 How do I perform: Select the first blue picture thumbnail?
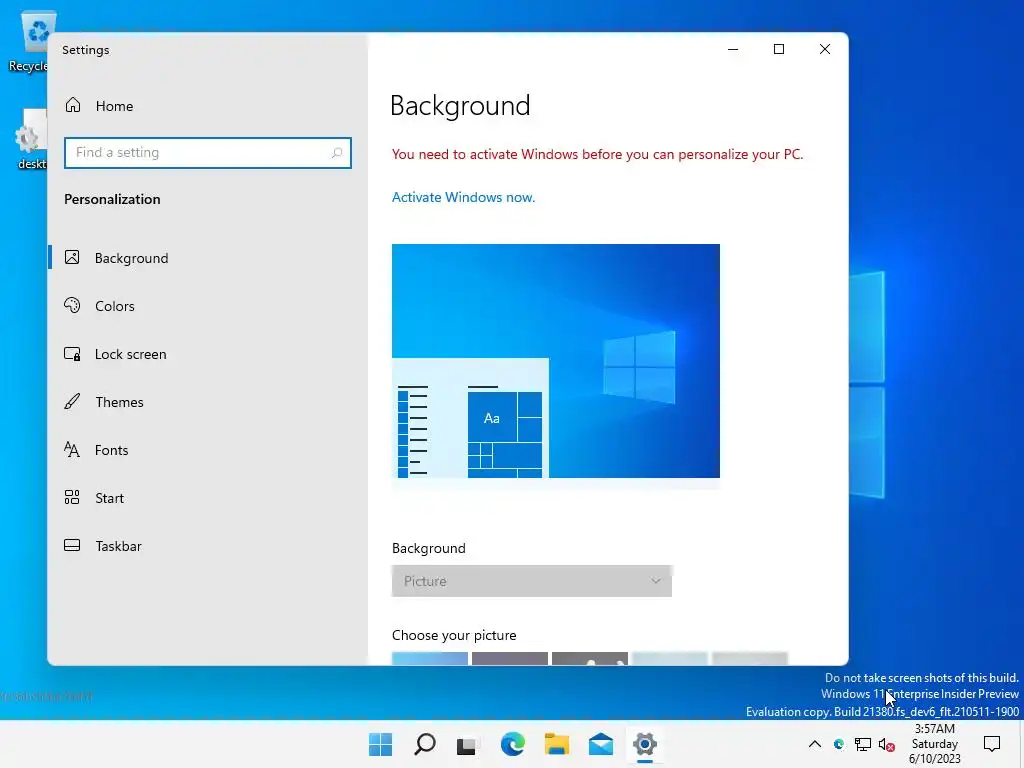tap(430, 658)
